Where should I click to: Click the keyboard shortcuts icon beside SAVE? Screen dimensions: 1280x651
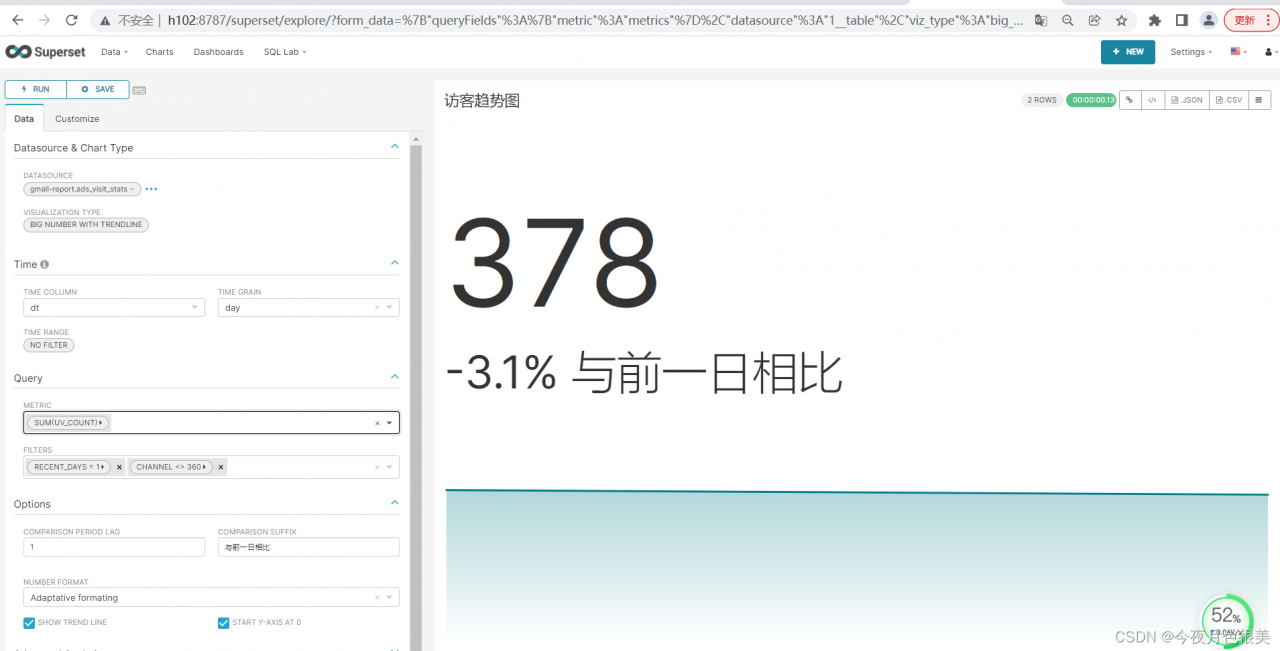tap(139, 89)
